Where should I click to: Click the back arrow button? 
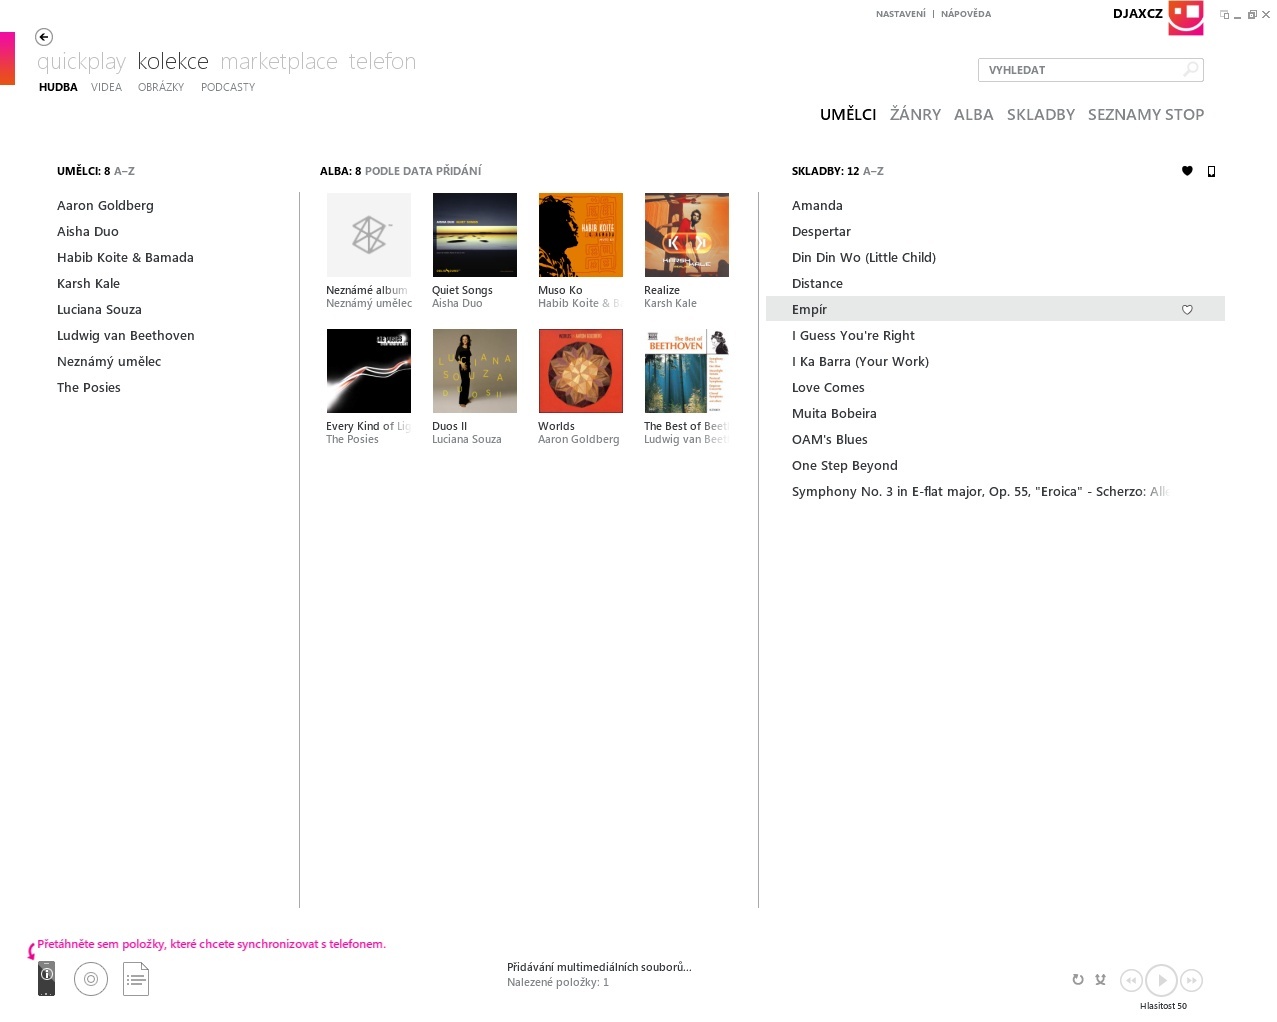point(44,37)
